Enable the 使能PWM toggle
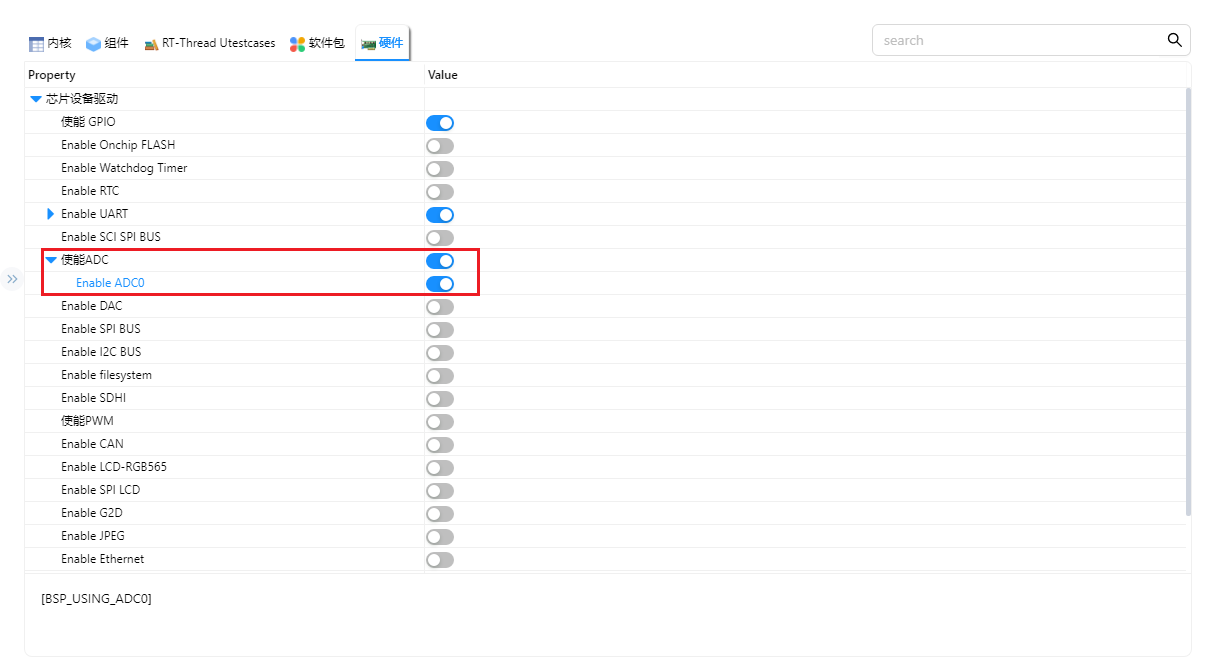 coord(440,422)
